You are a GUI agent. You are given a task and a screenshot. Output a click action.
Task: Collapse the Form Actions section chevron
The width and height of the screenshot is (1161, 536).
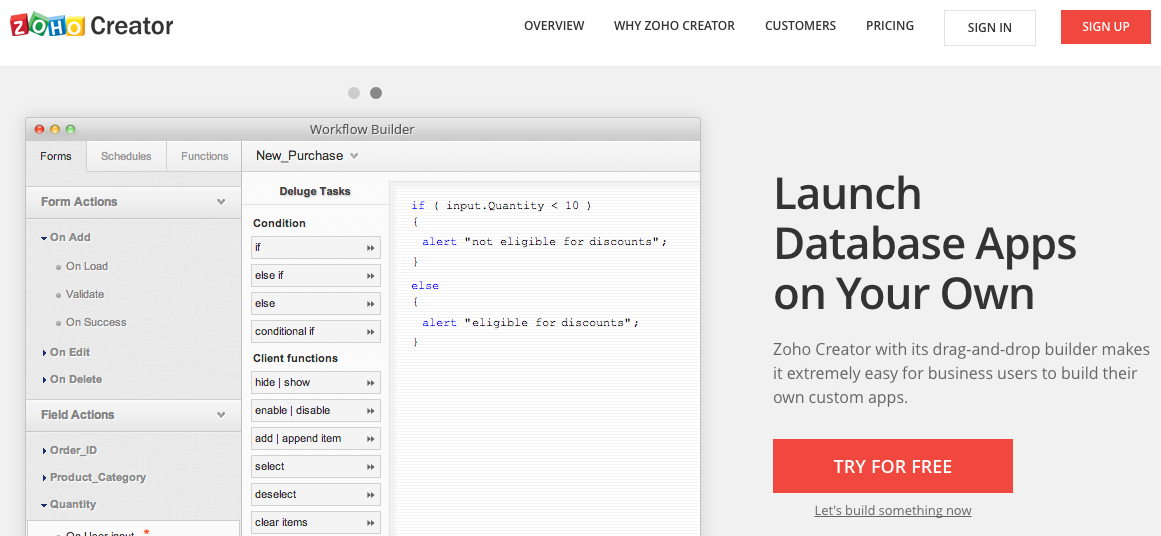tap(221, 202)
